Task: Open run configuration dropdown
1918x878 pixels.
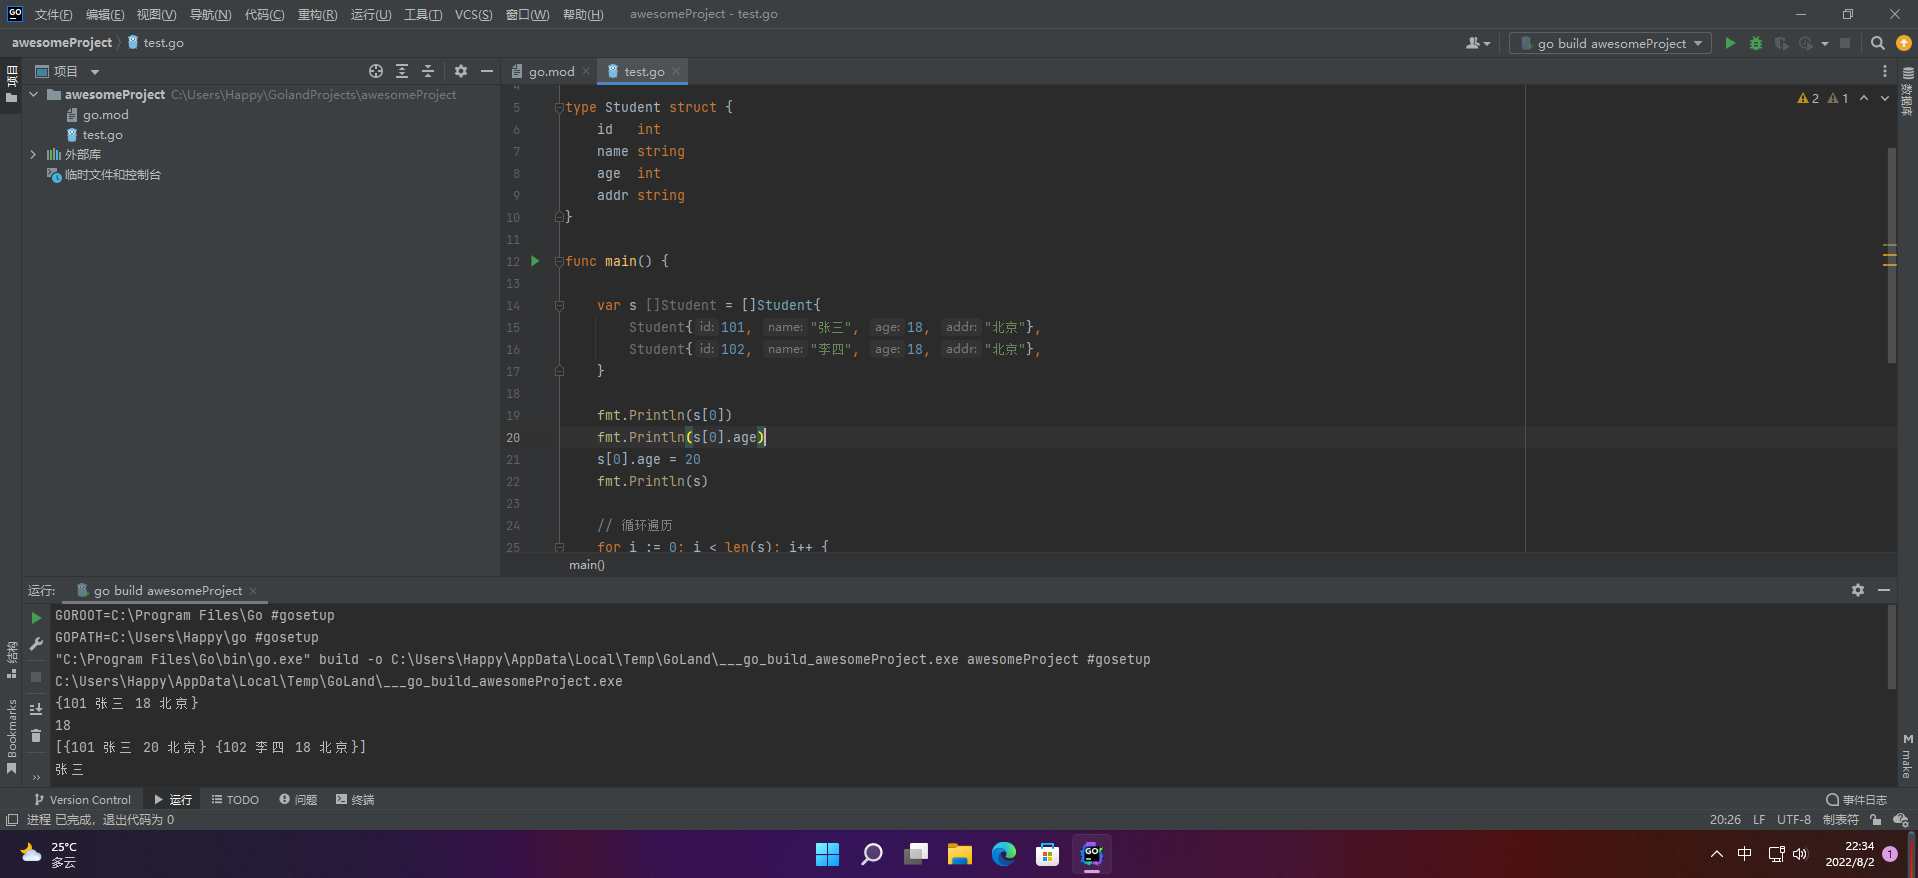Action: pos(1610,43)
